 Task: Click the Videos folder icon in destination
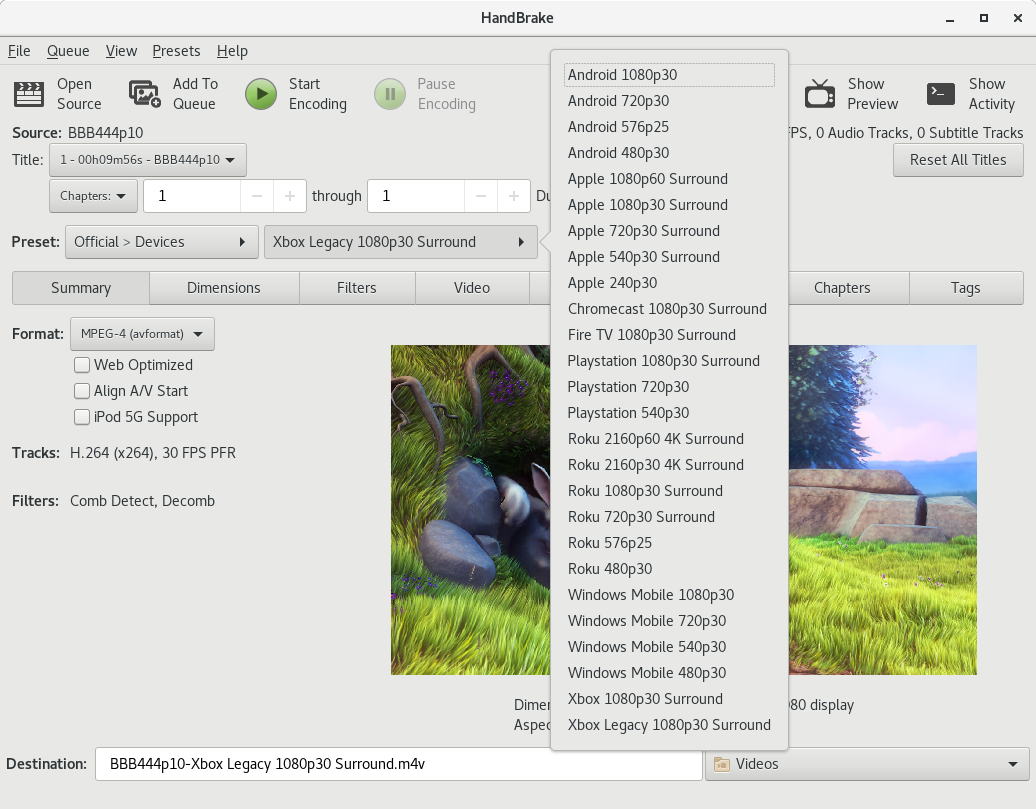722,764
